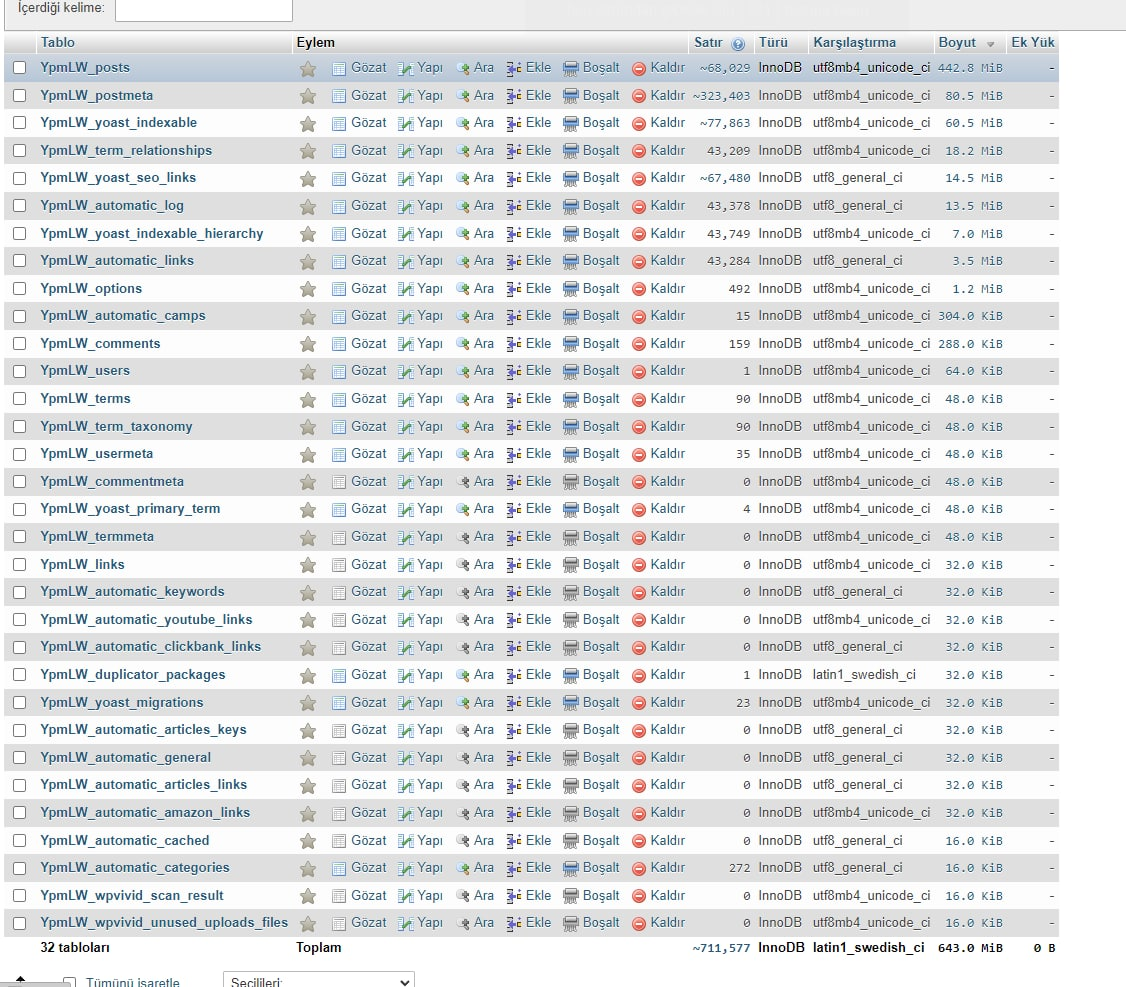Click the Boşalt empty icon for YpmLW_automatic_log
The image size is (1126, 987).
point(570,207)
